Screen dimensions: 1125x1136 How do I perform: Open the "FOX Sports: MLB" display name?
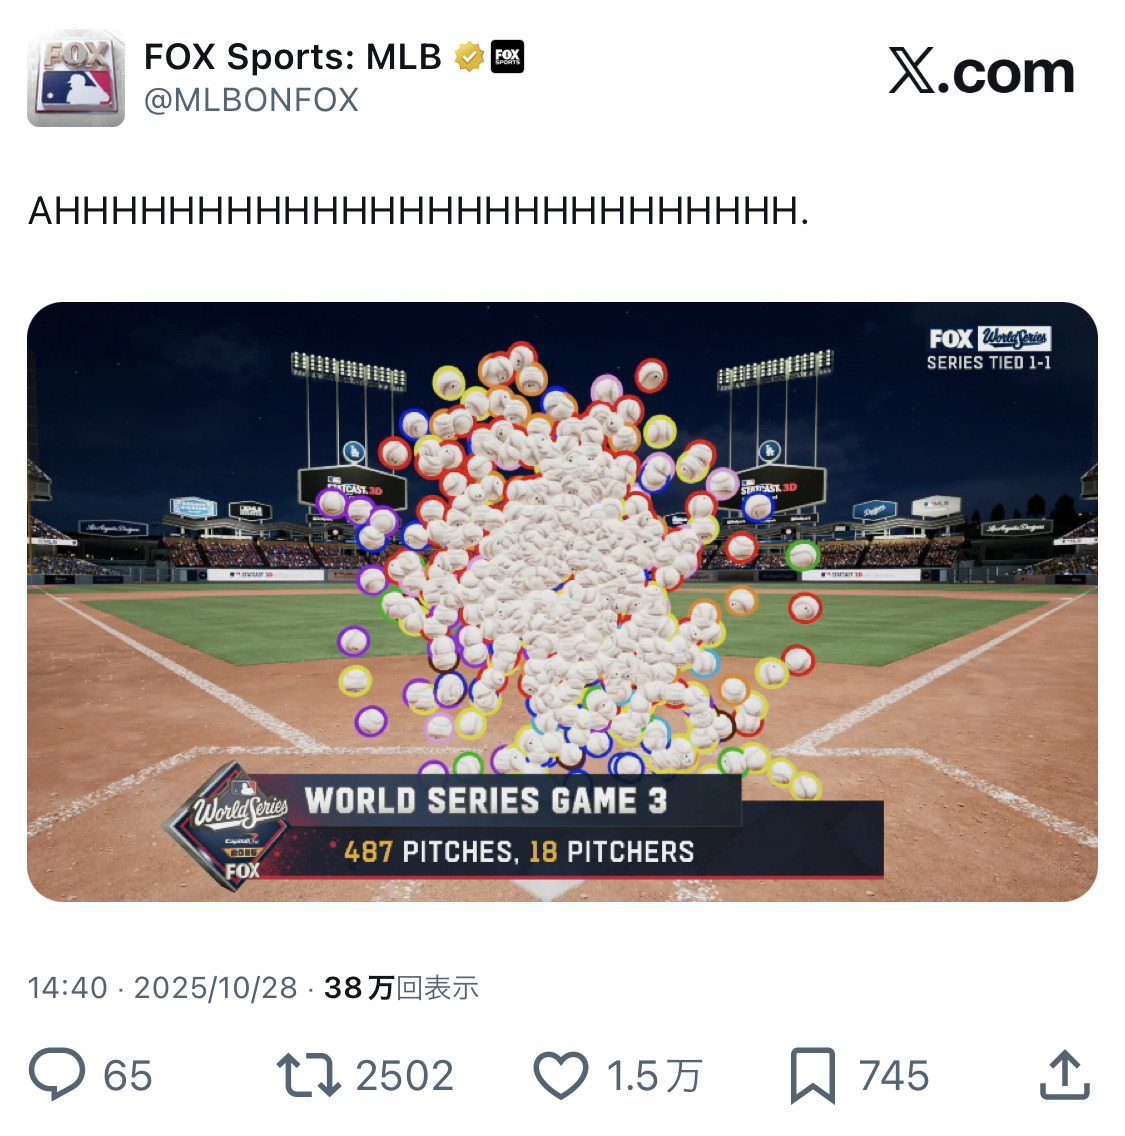click(x=293, y=57)
